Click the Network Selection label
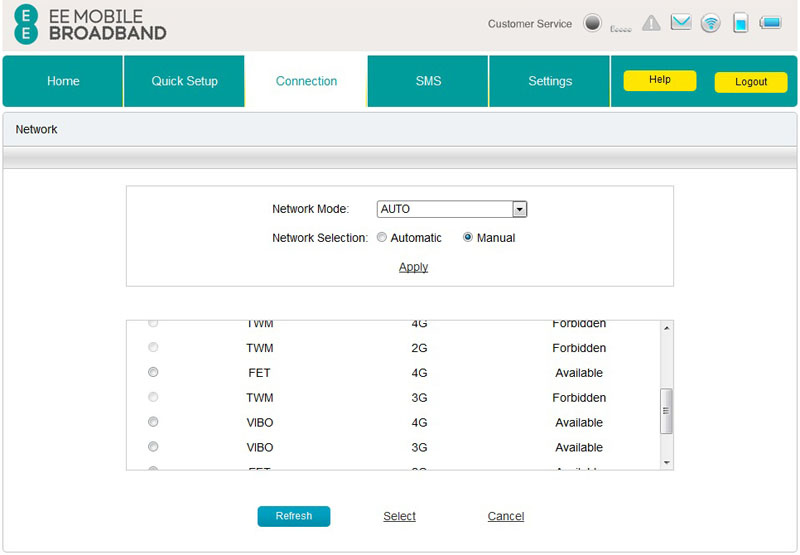 coord(320,238)
